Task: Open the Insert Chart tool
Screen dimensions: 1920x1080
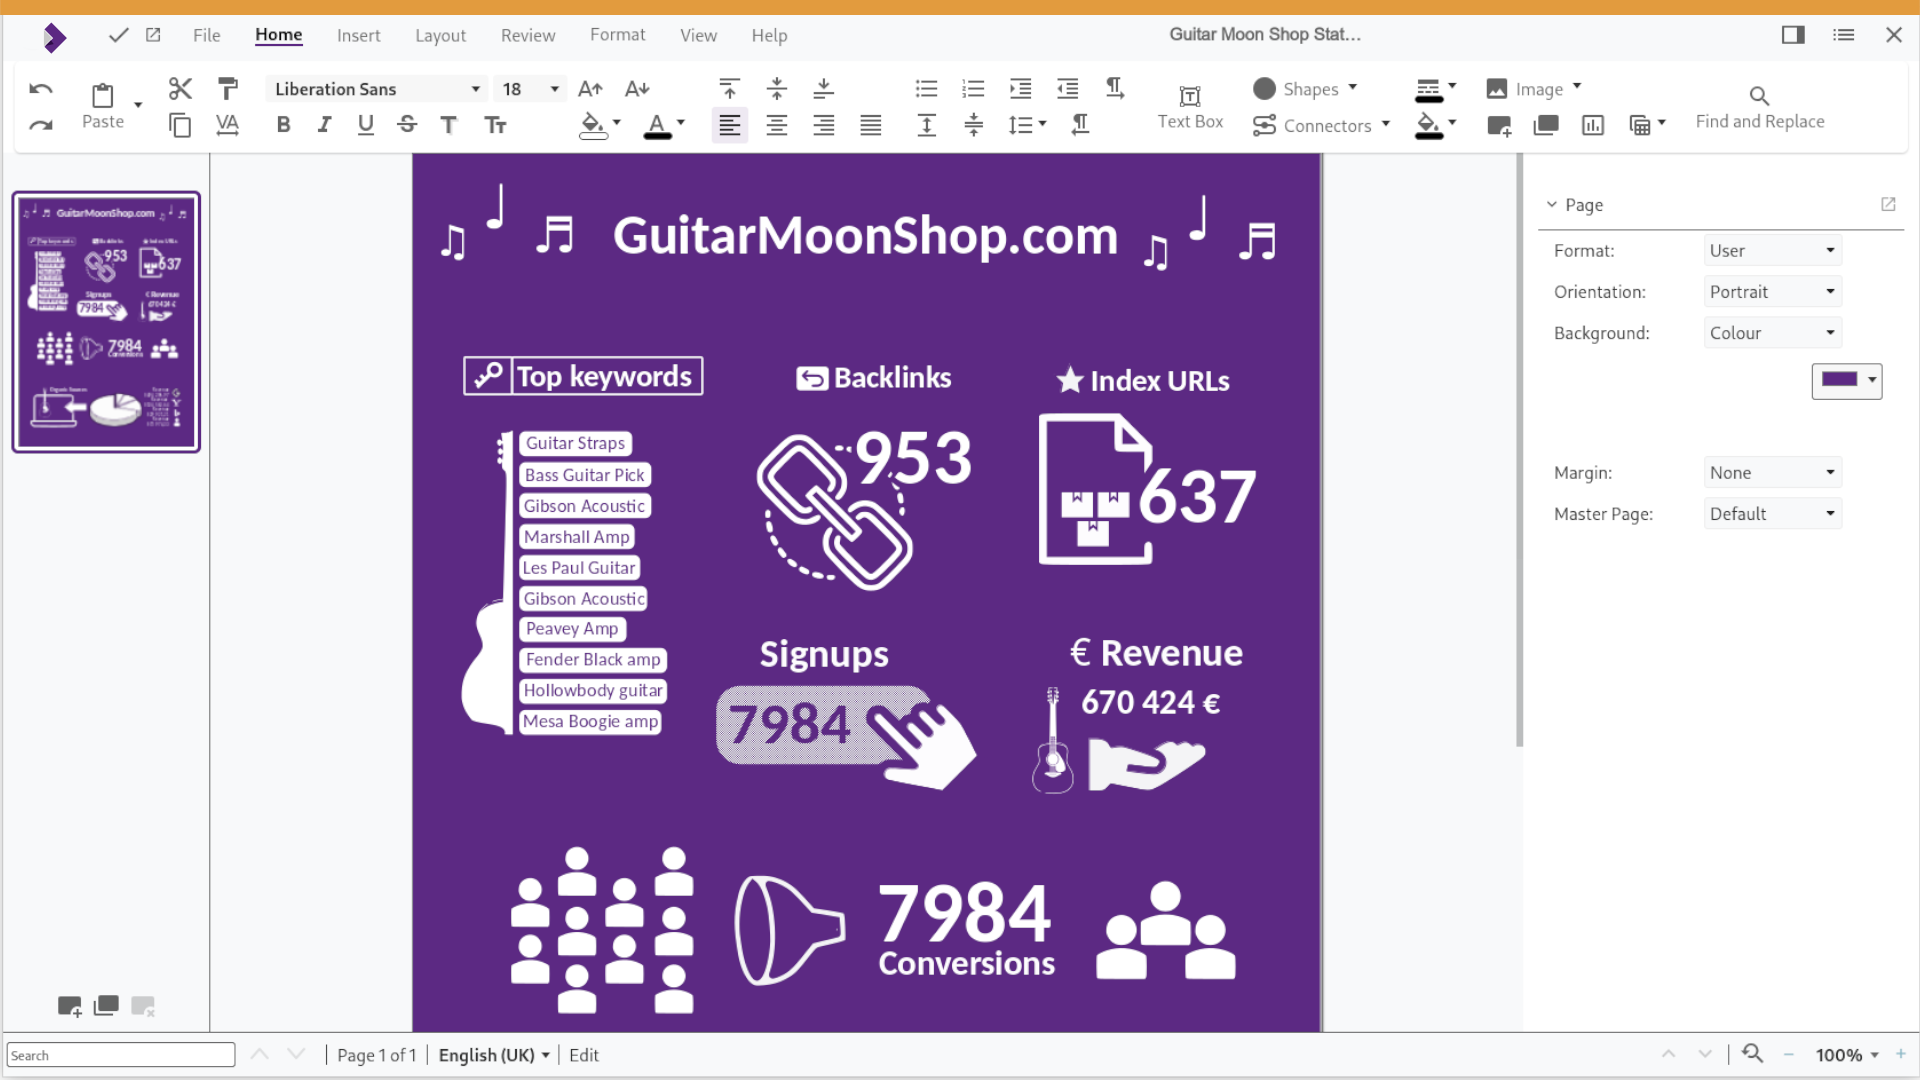Action: [1593, 125]
